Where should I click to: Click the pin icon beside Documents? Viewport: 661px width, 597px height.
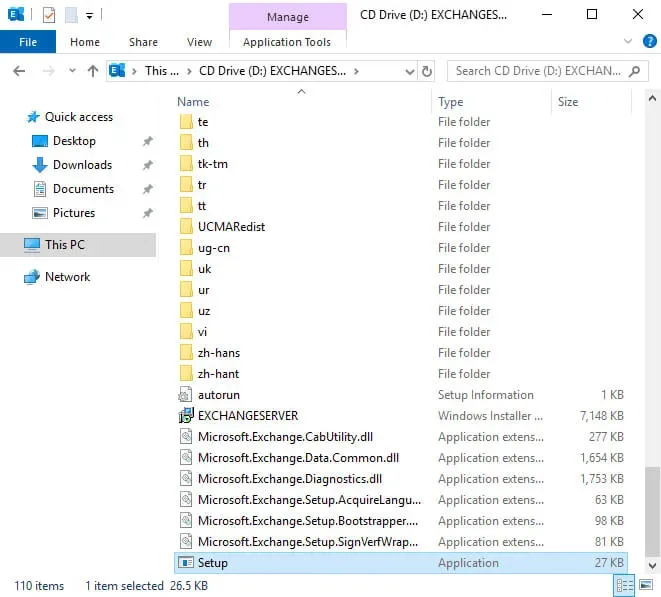tap(148, 189)
